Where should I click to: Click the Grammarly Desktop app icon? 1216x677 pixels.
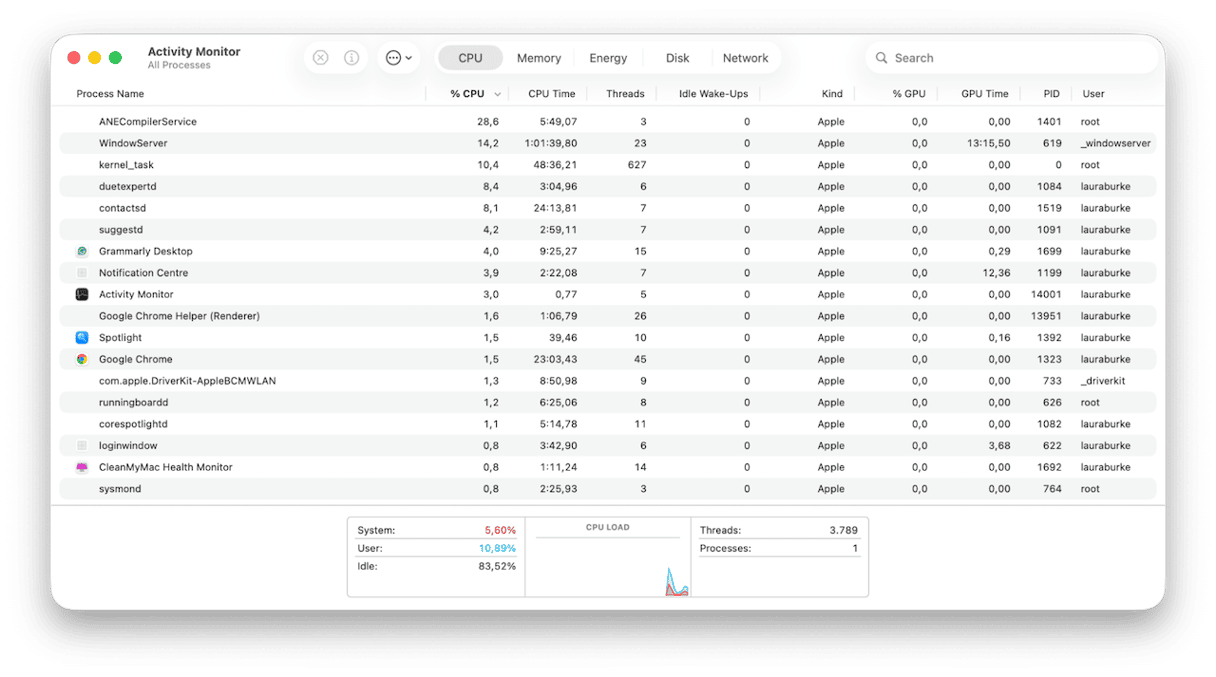[82, 251]
